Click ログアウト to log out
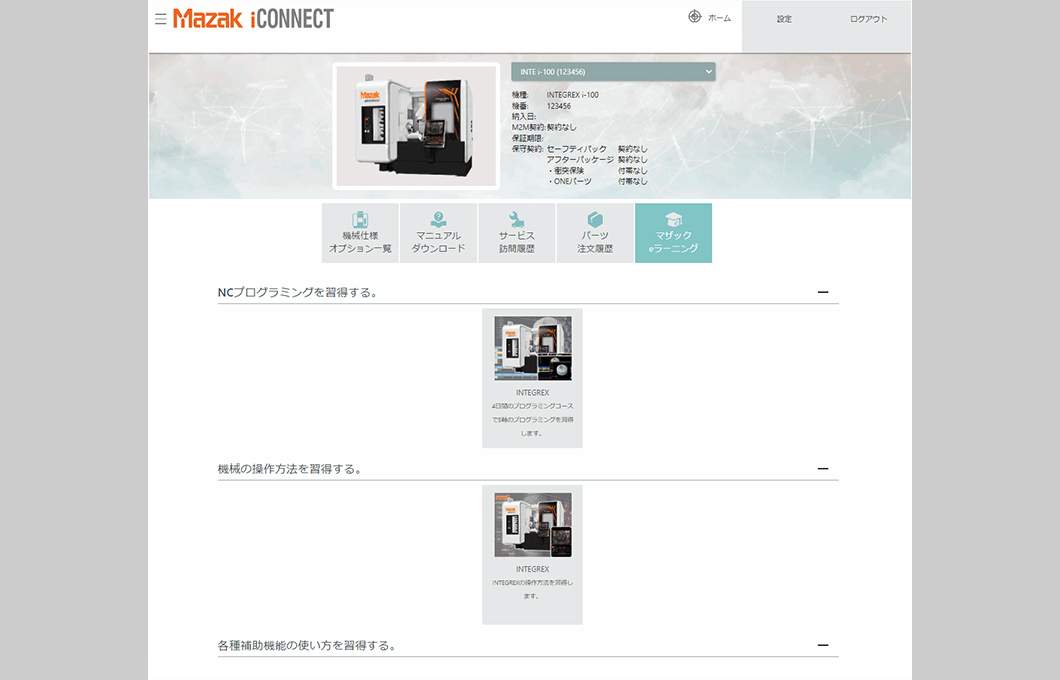The width and height of the screenshot is (1060, 680). [x=868, y=19]
